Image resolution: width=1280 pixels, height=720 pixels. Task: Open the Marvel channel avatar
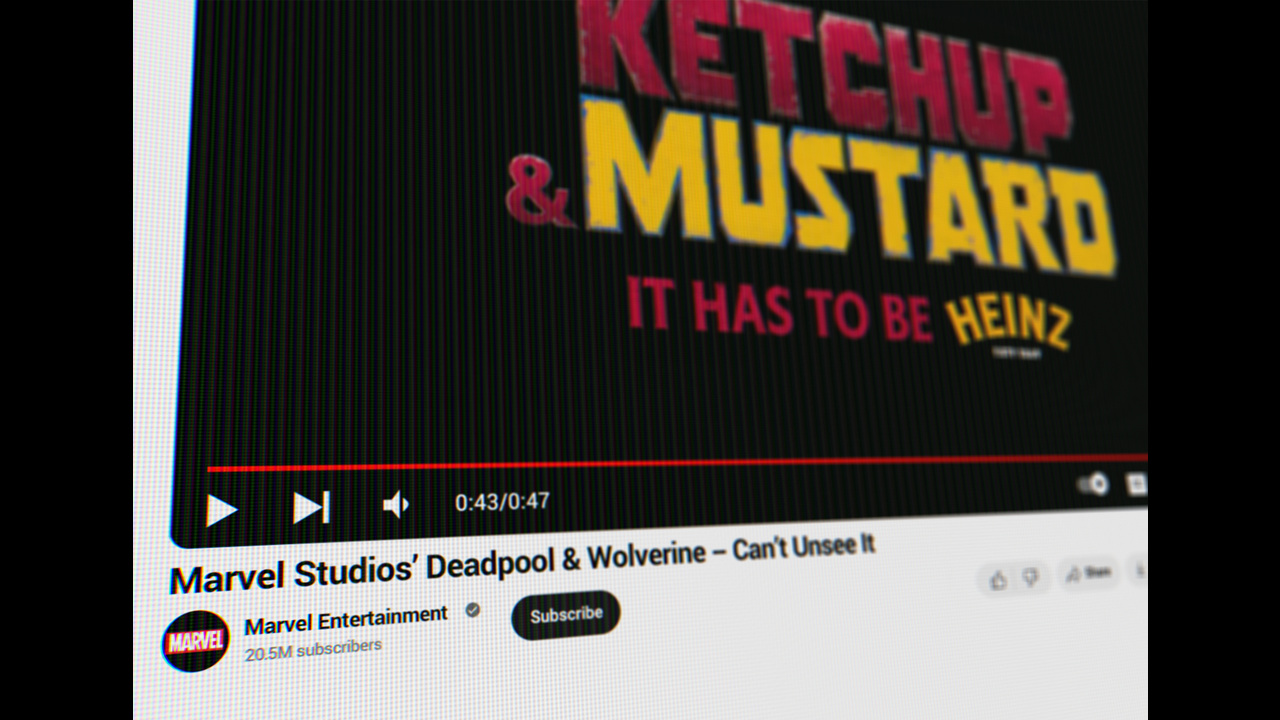tap(195, 641)
